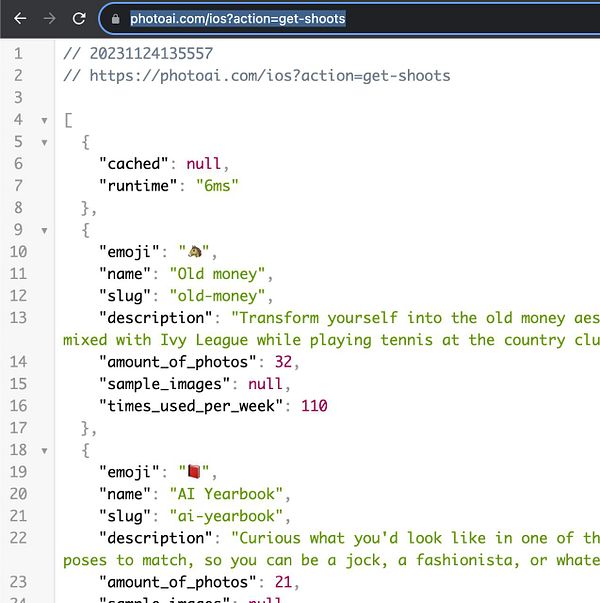Click the wrapped line starting "mixed with Ivy League"
This screenshot has height=603, width=600.
[x=332, y=340]
